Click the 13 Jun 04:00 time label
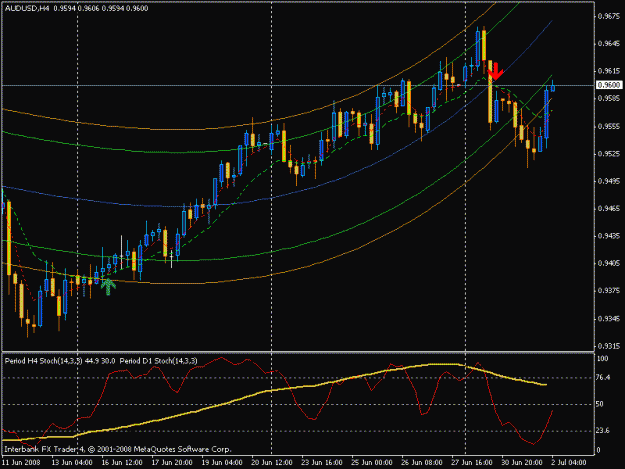 (72, 462)
